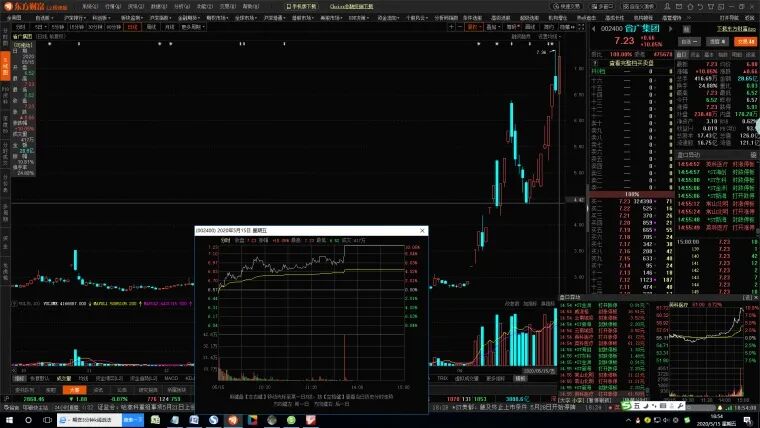Expand the 自选股 dropdown
Image resolution: width=760 pixels, height=428 pixels.
(45, 17)
